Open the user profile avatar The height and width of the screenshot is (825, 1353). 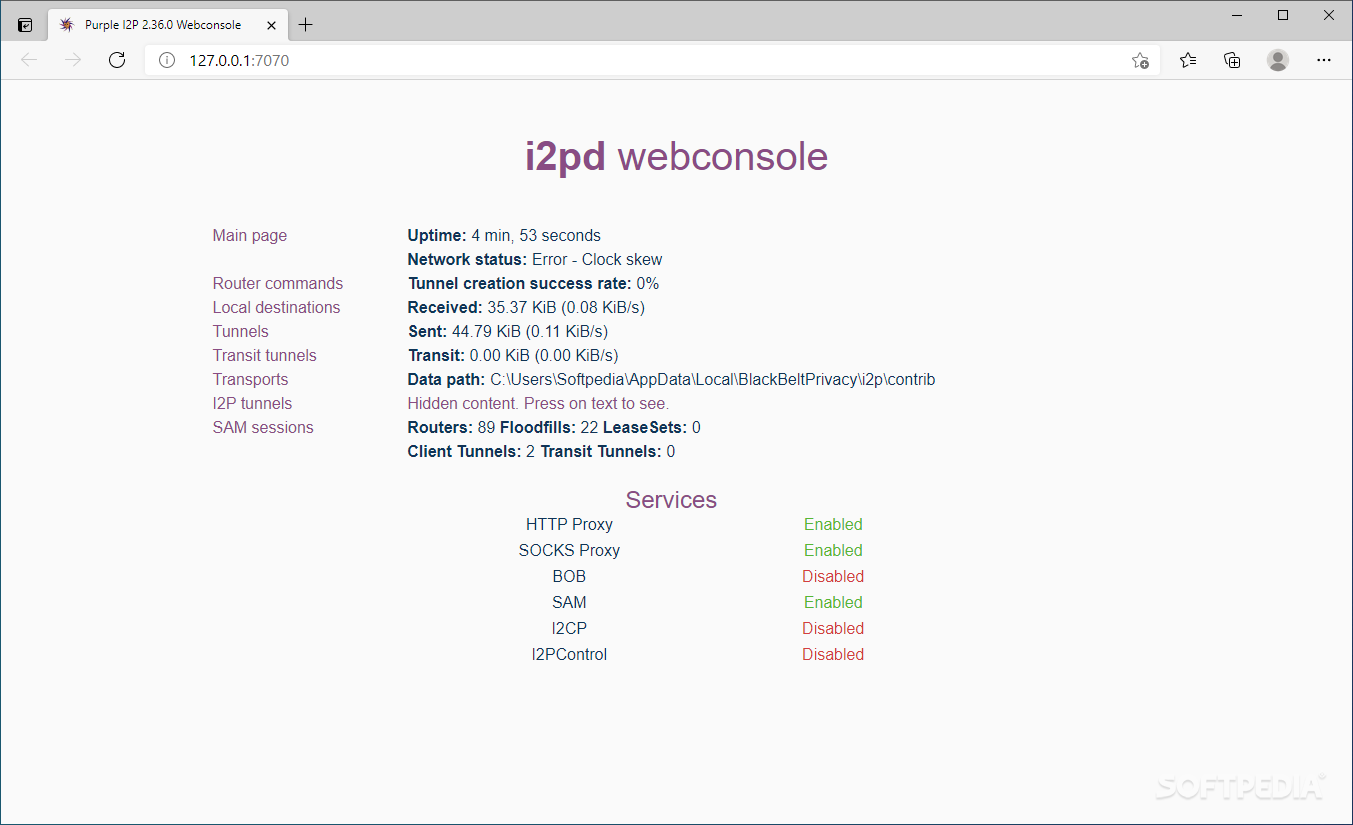click(1278, 60)
